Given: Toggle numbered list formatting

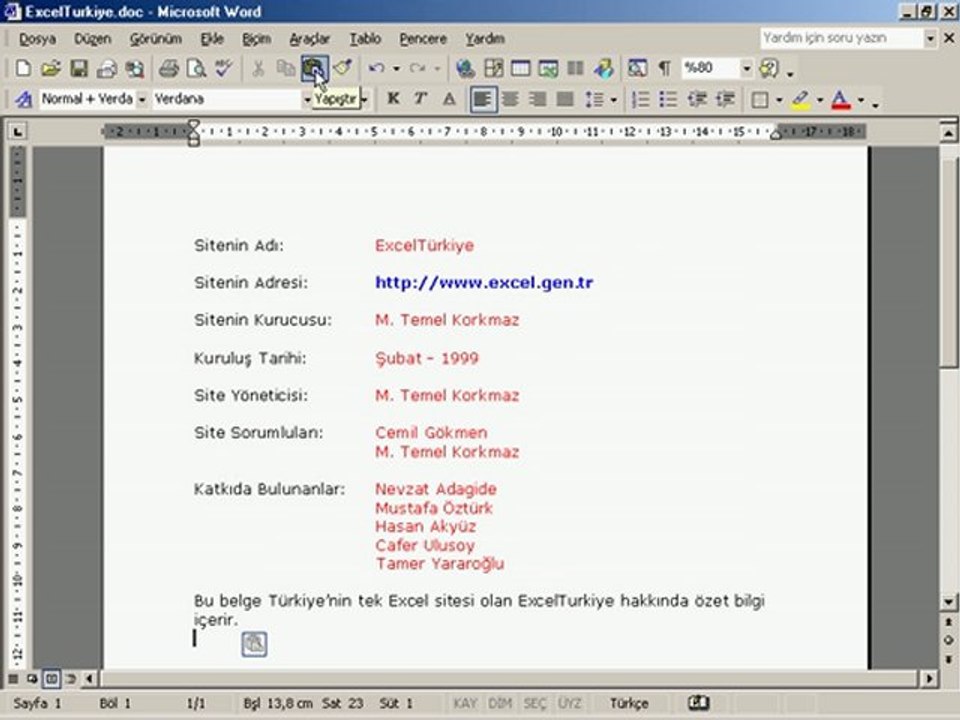Looking at the screenshot, I should (640, 99).
